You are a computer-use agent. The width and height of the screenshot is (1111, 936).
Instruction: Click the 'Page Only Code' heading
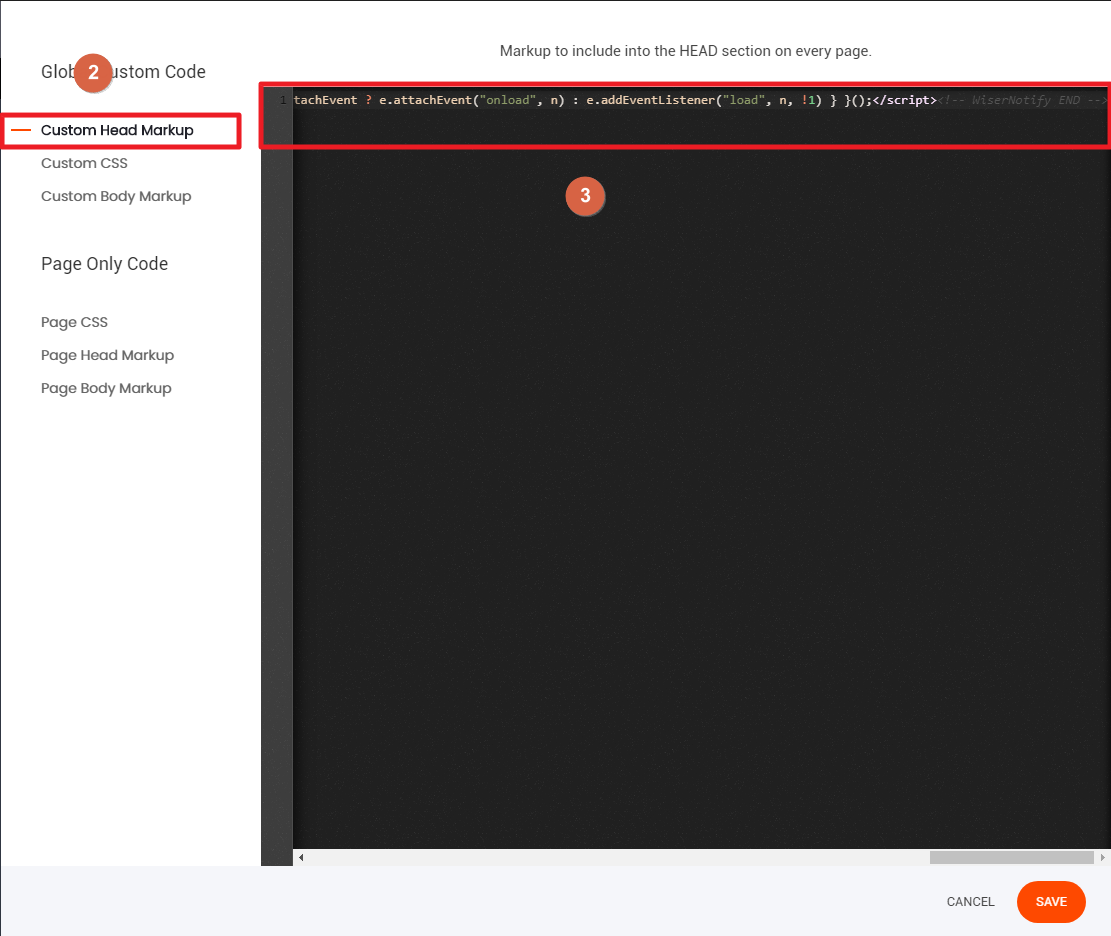click(105, 264)
